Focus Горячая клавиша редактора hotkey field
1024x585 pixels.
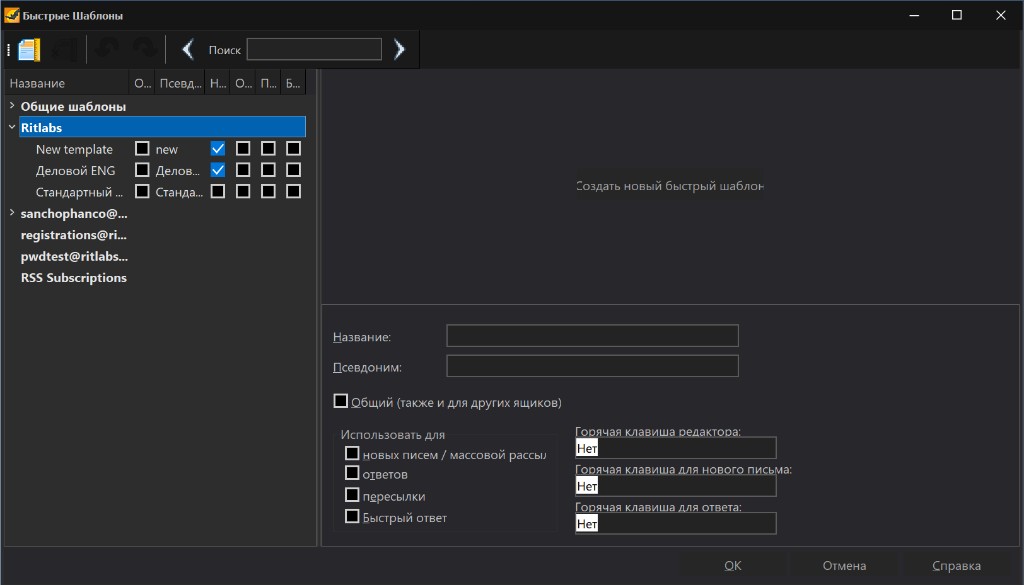[675, 448]
